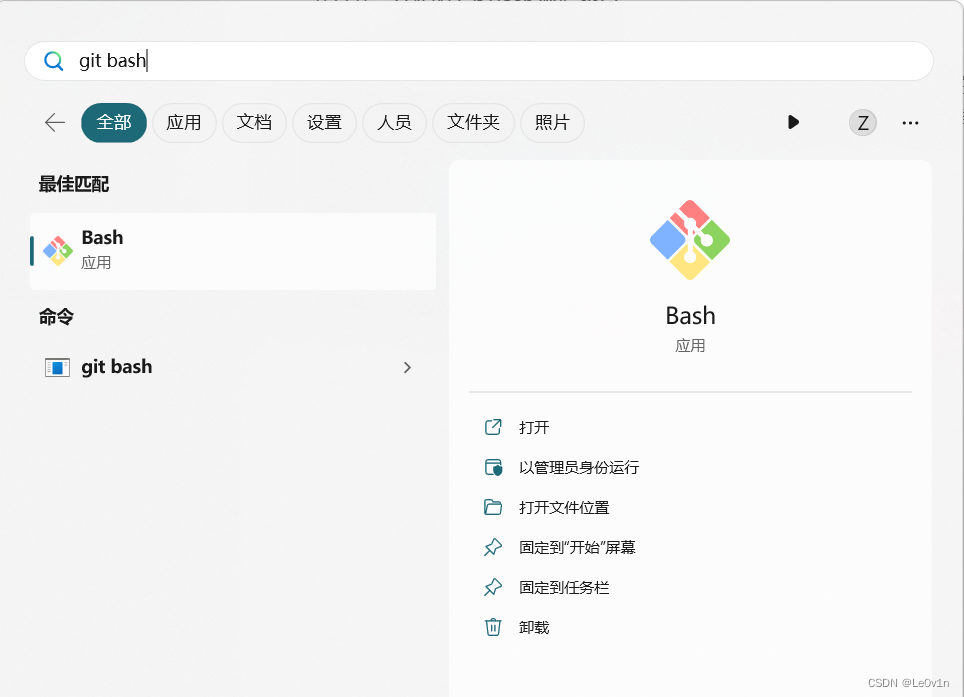Switch to the 文档 filter tab
The image size is (964, 697).
click(254, 122)
